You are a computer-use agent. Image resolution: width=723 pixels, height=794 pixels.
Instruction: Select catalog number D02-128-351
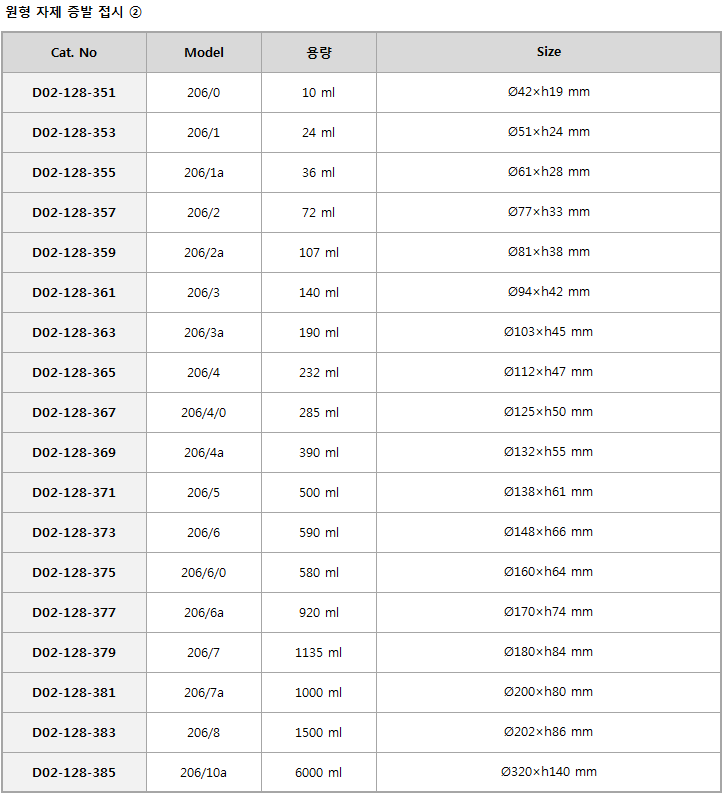click(x=74, y=93)
